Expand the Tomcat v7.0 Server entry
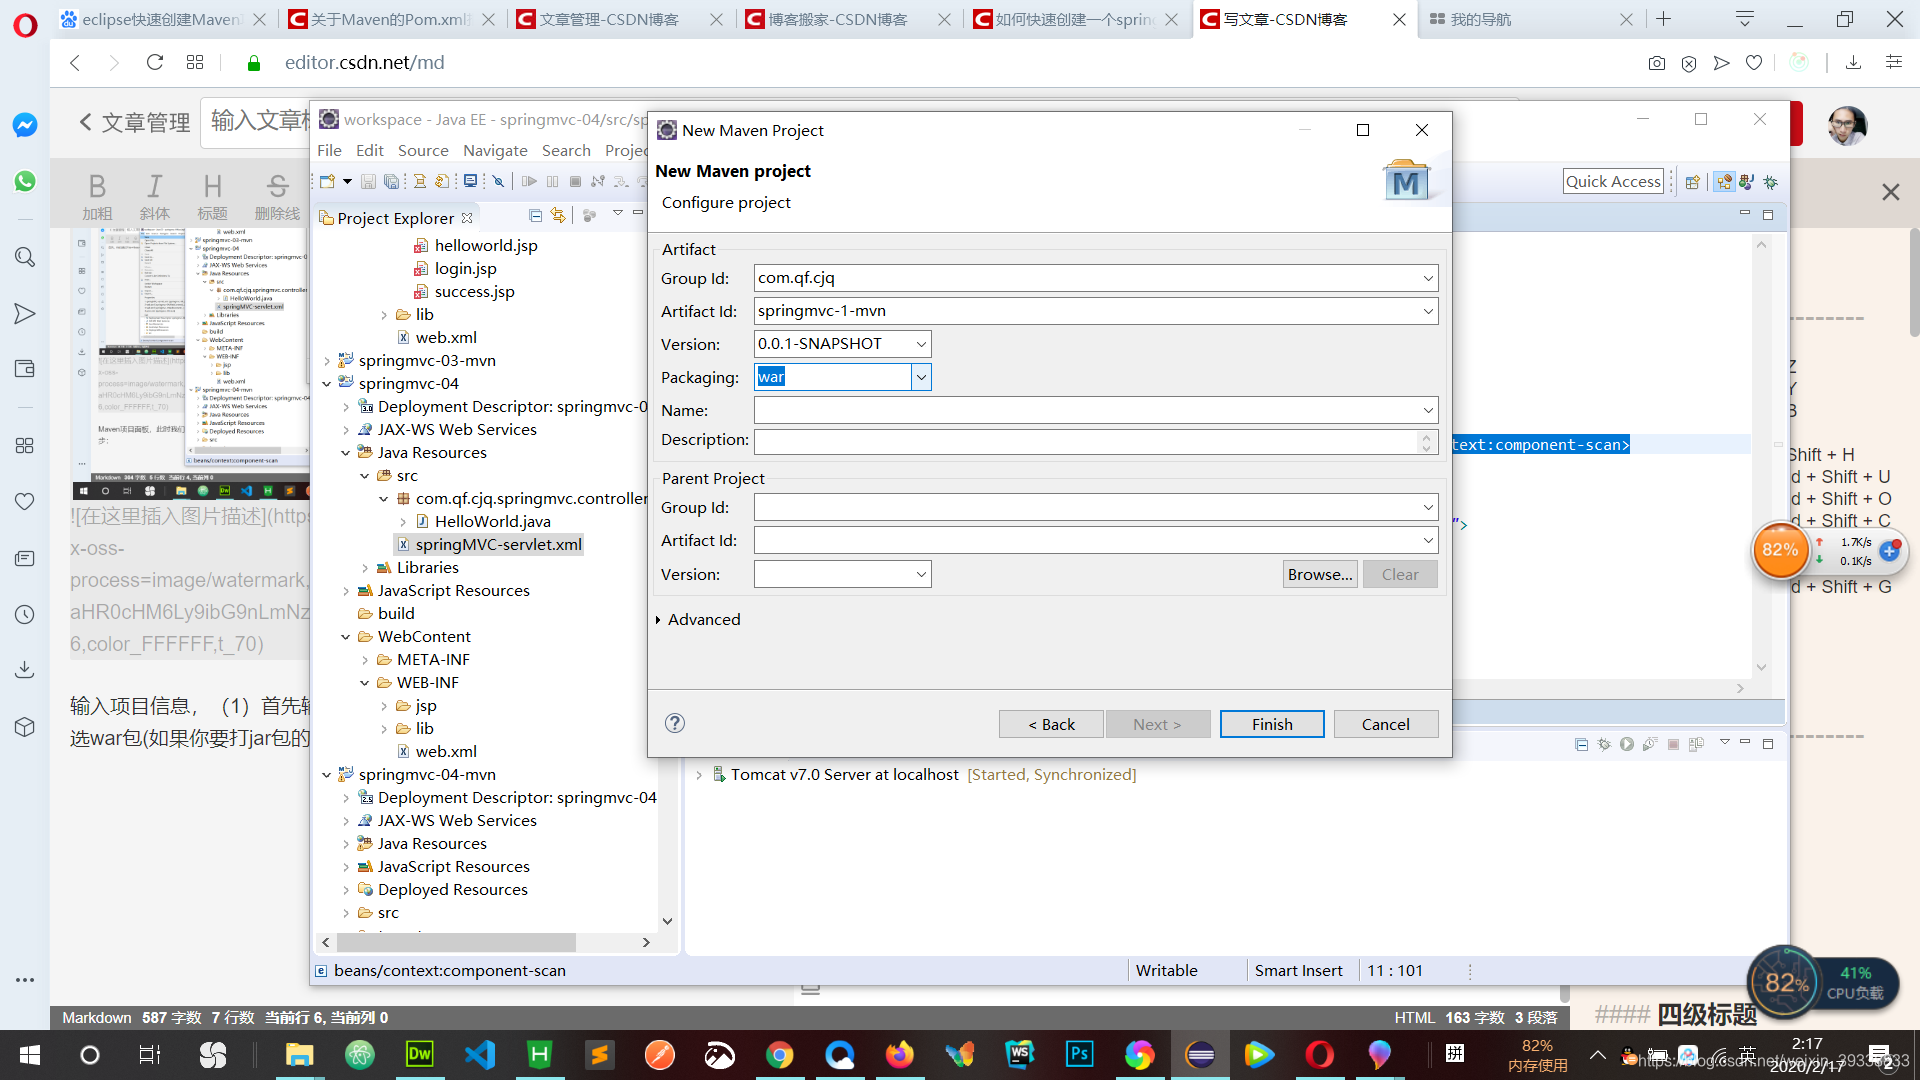This screenshot has height=1080, width=1920. (x=699, y=775)
